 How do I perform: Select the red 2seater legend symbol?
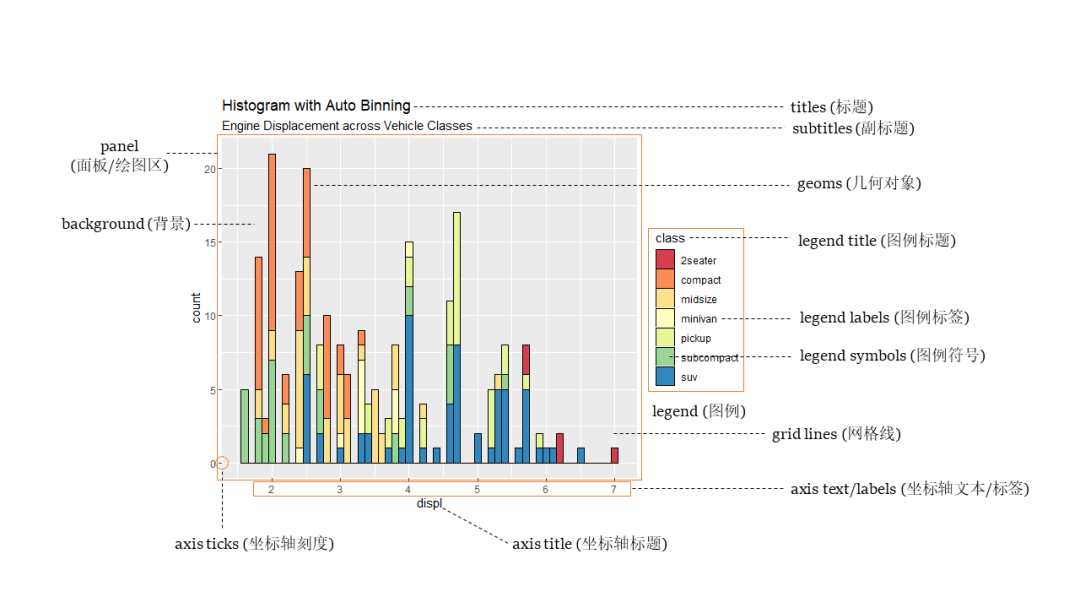[664, 259]
